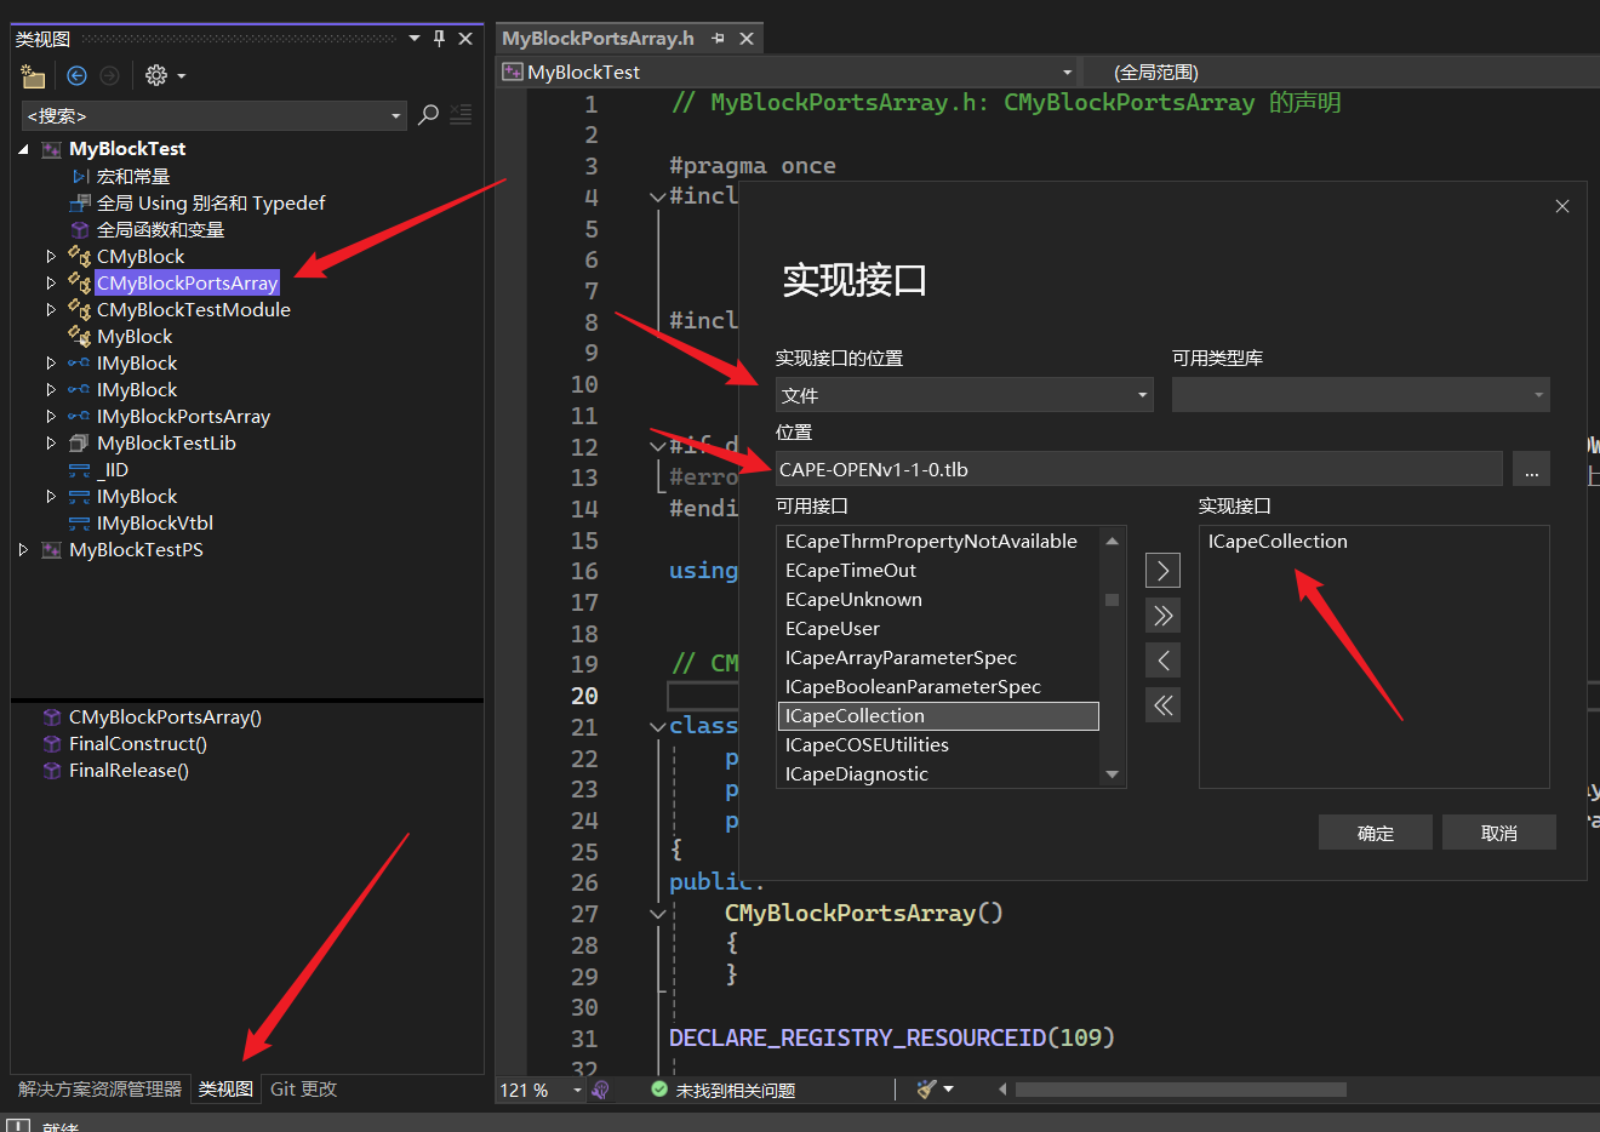
Task: Click the horizontal scrollbar in the code editor
Action: (1180, 1090)
